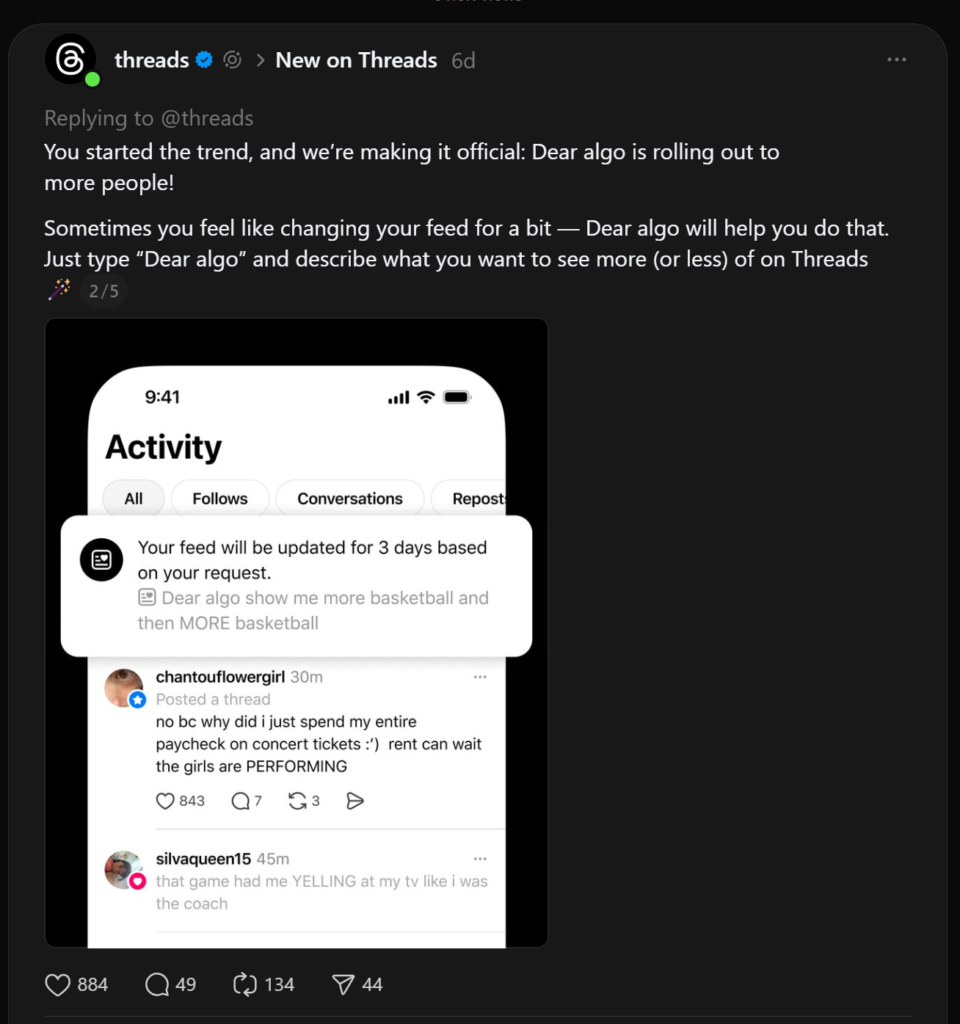Viewport: 960px width, 1024px height.
Task: Open replies with the speech bubble icon
Action: (x=155, y=985)
